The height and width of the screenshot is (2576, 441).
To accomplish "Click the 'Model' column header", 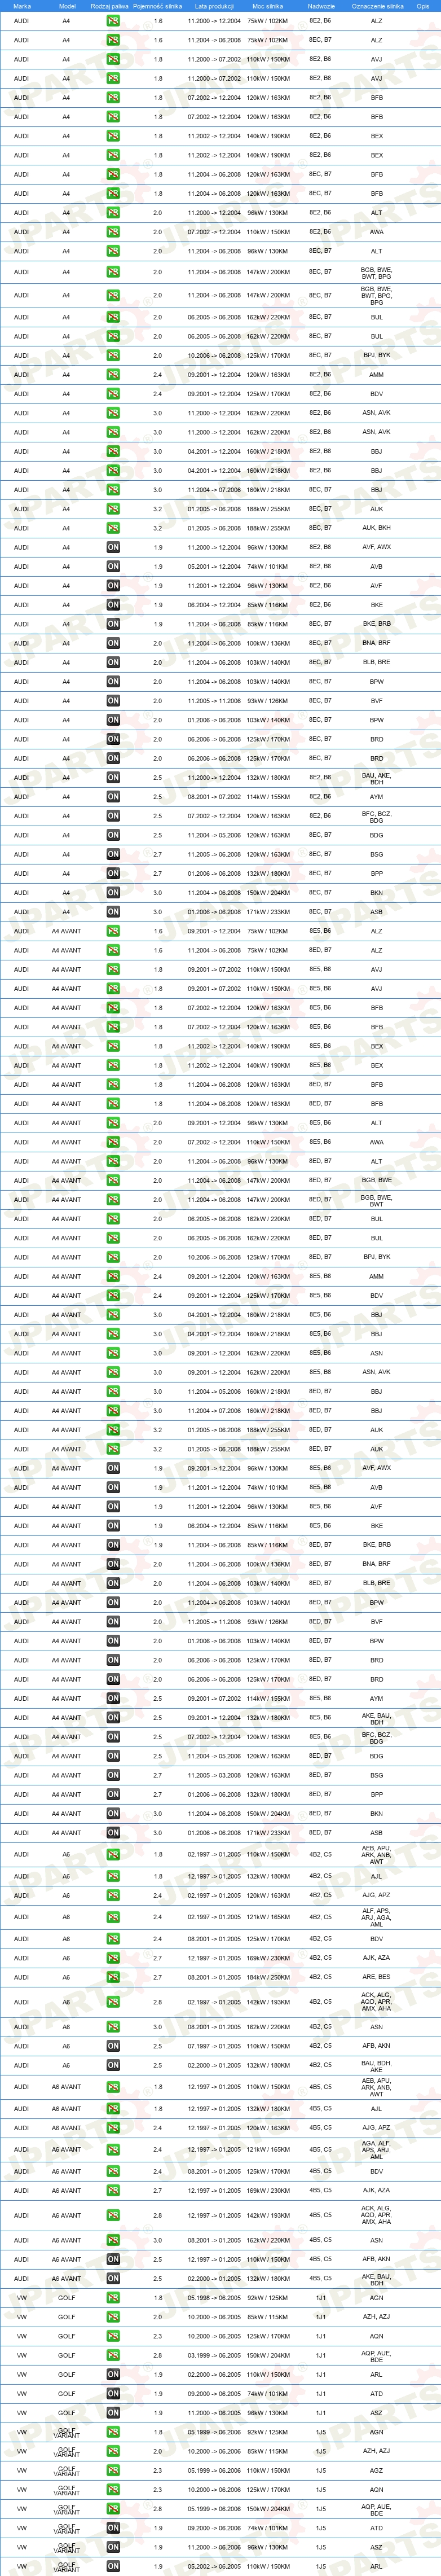I will pos(67,6).
